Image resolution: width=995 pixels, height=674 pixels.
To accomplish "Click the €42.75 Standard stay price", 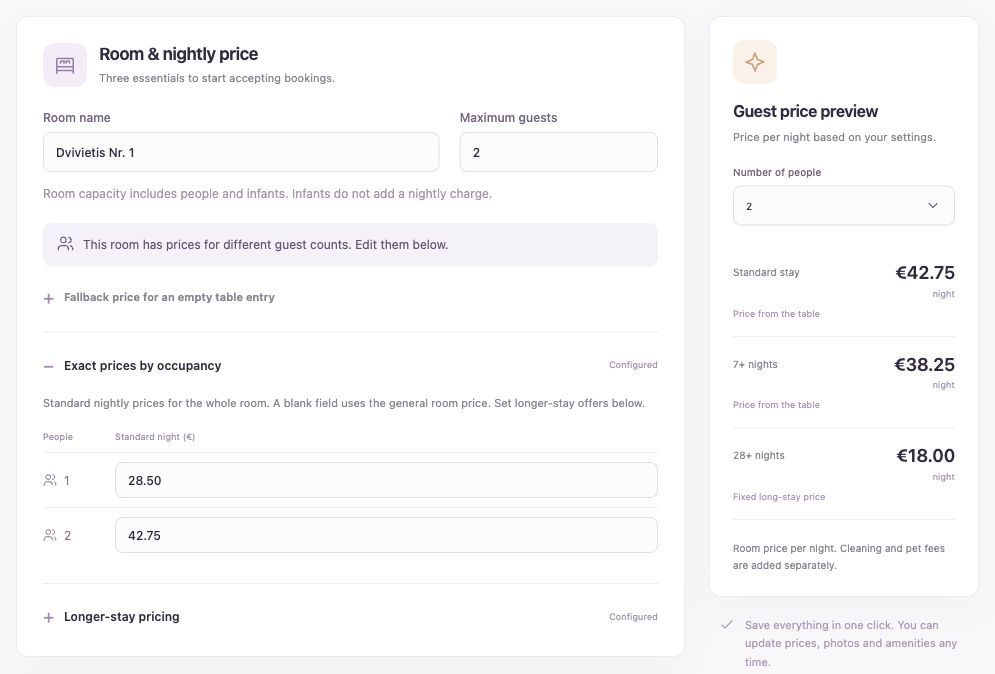I will pos(925,273).
